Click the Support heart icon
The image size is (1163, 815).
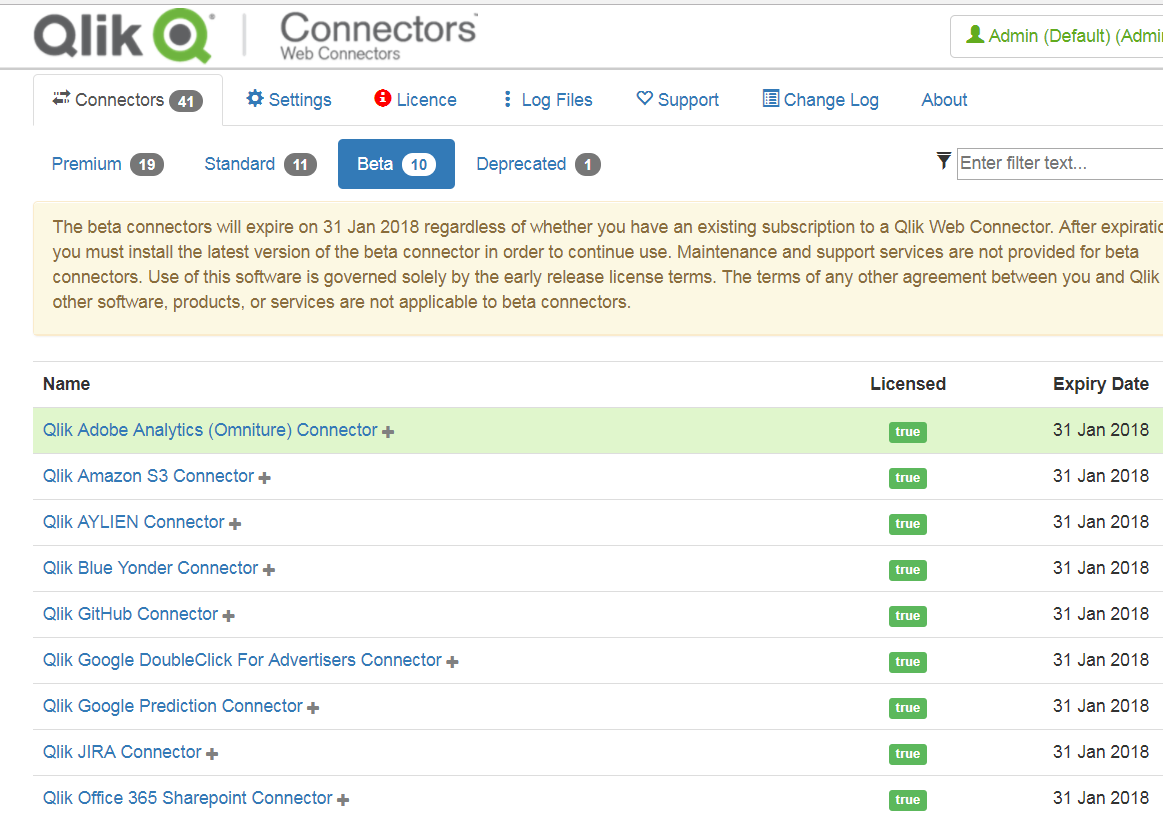pos(645,98)
